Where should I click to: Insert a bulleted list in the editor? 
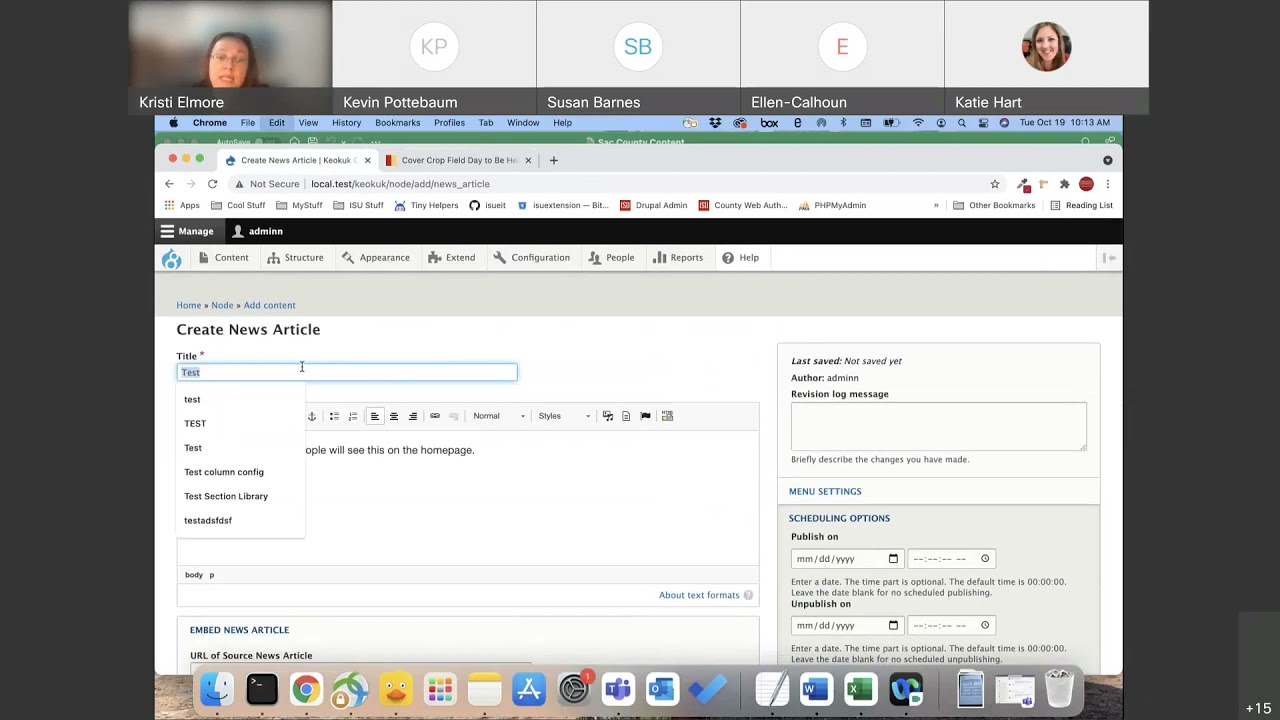pyautogui.click(x=334, y=416)
